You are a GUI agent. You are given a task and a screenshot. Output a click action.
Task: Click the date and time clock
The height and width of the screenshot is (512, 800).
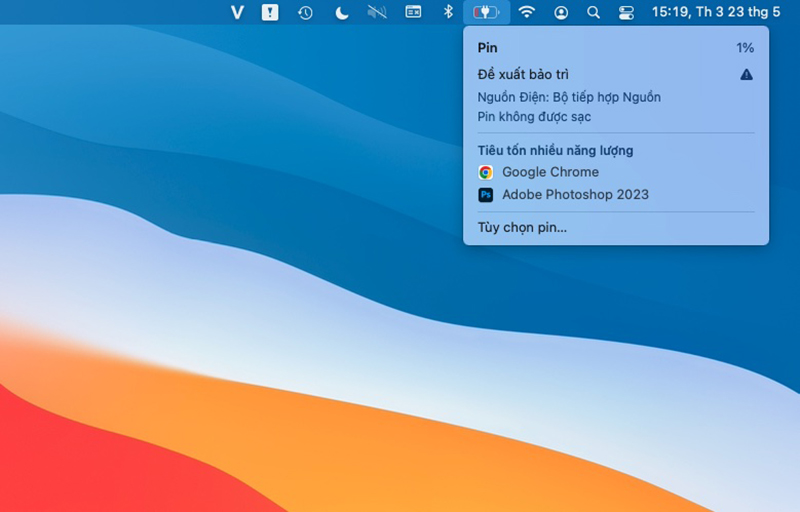click(716, 12)
